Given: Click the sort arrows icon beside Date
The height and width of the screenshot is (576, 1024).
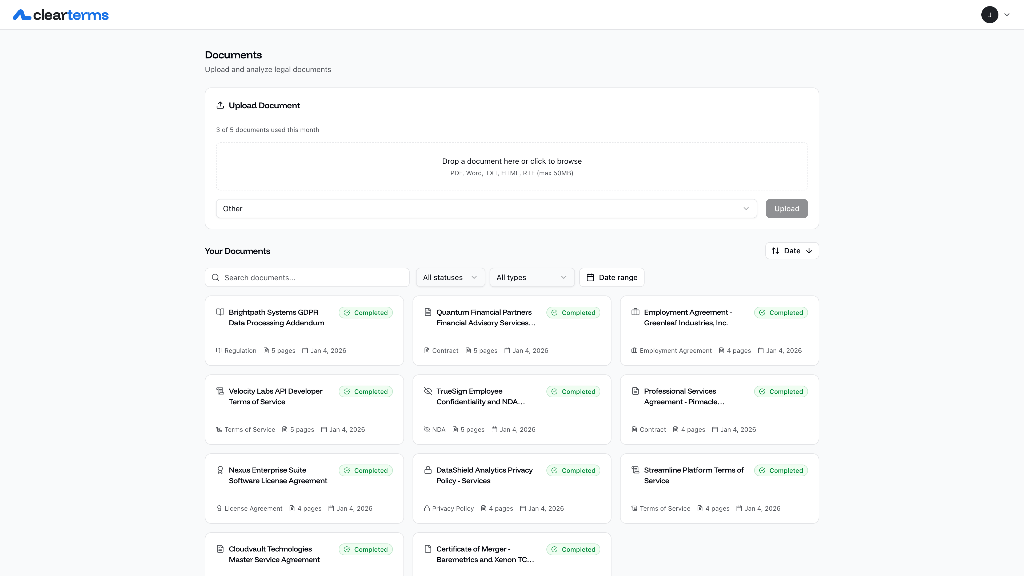Looking at the screenshot, I should 775,251.
